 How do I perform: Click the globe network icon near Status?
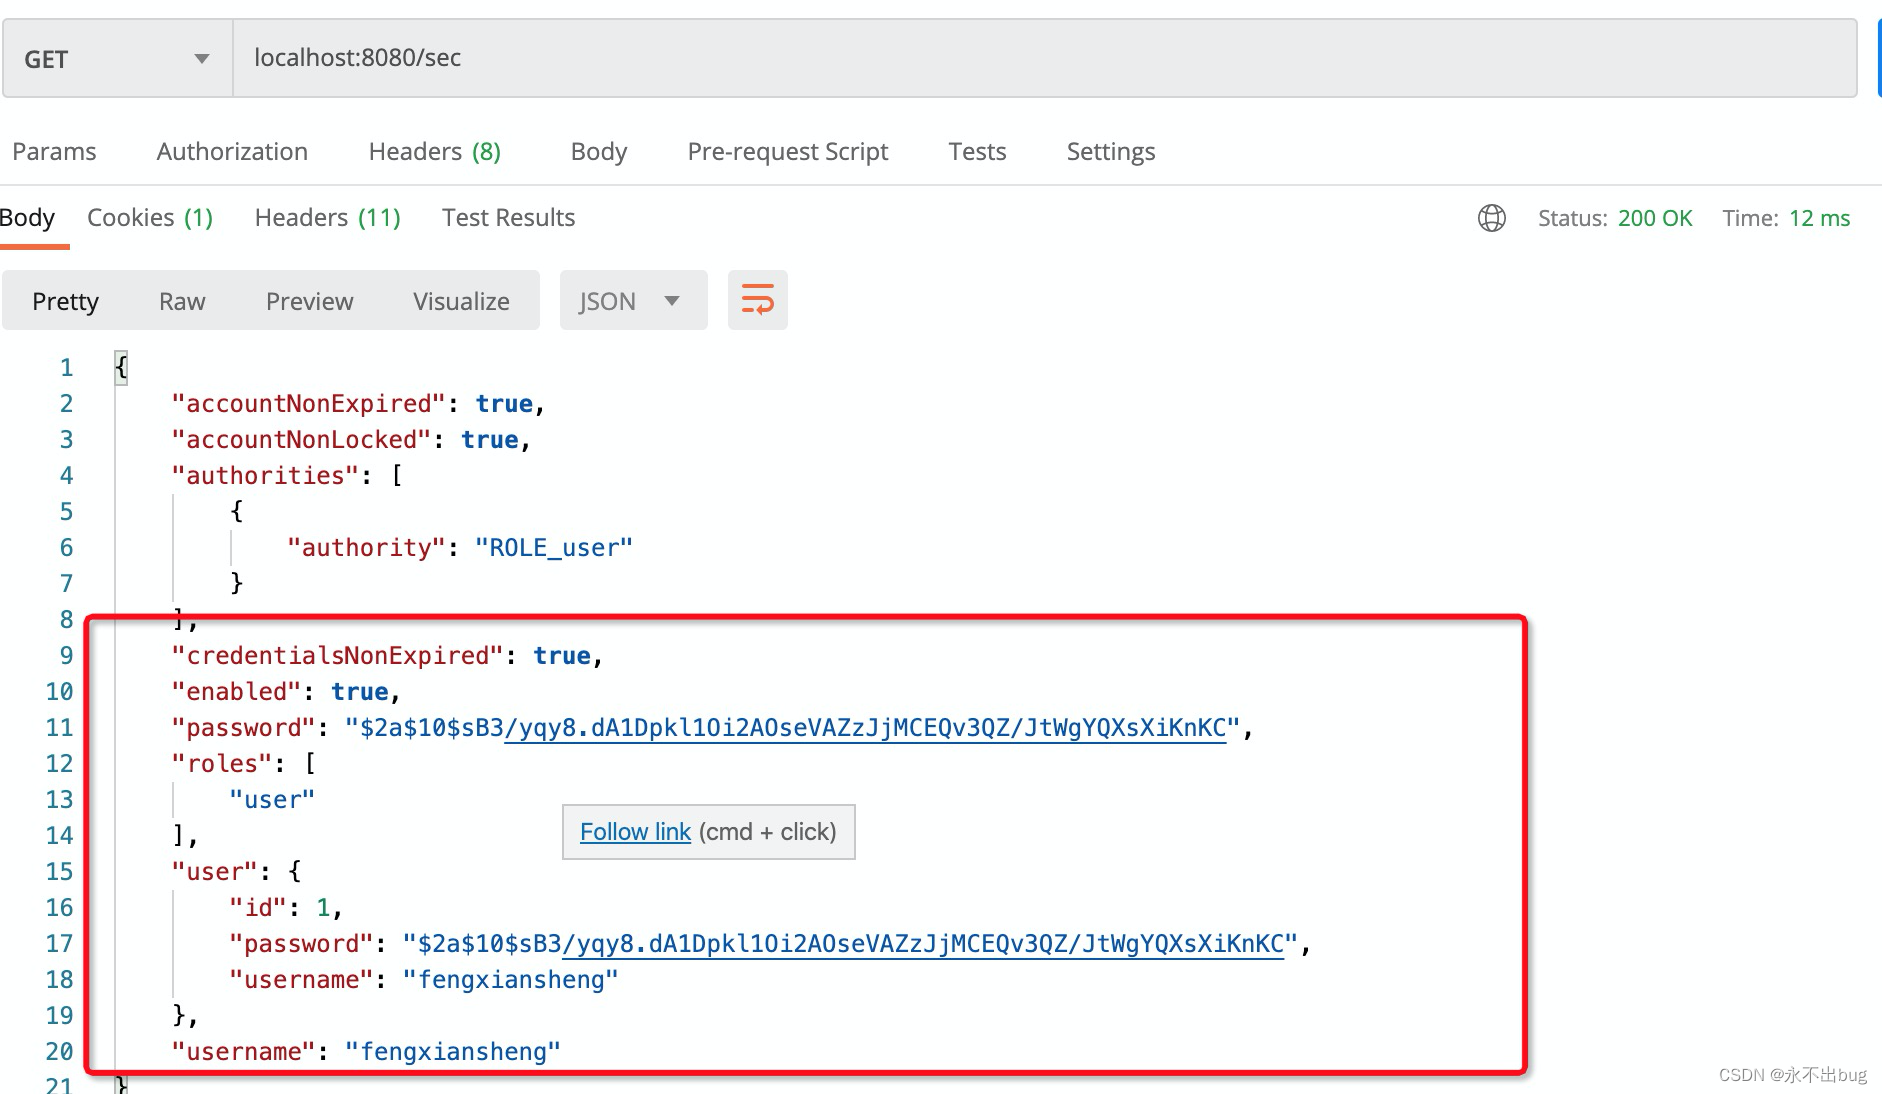(x=1491, y=218)
